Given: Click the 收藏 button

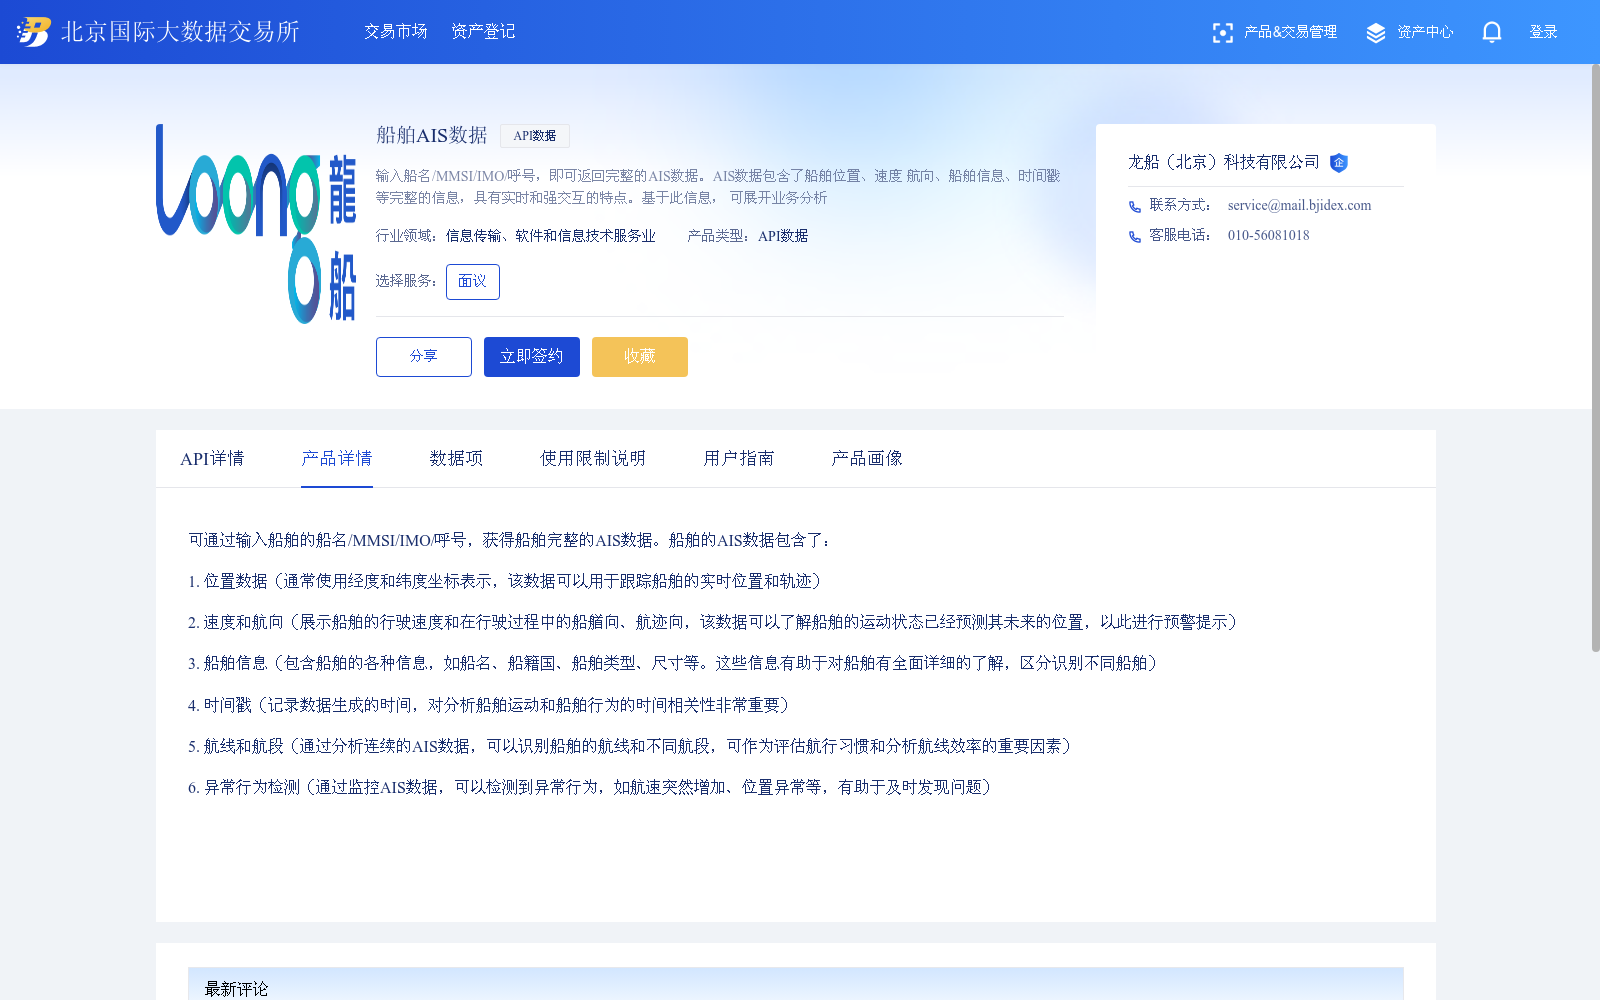Looking at the screenshot, I should tap(640, 357).
